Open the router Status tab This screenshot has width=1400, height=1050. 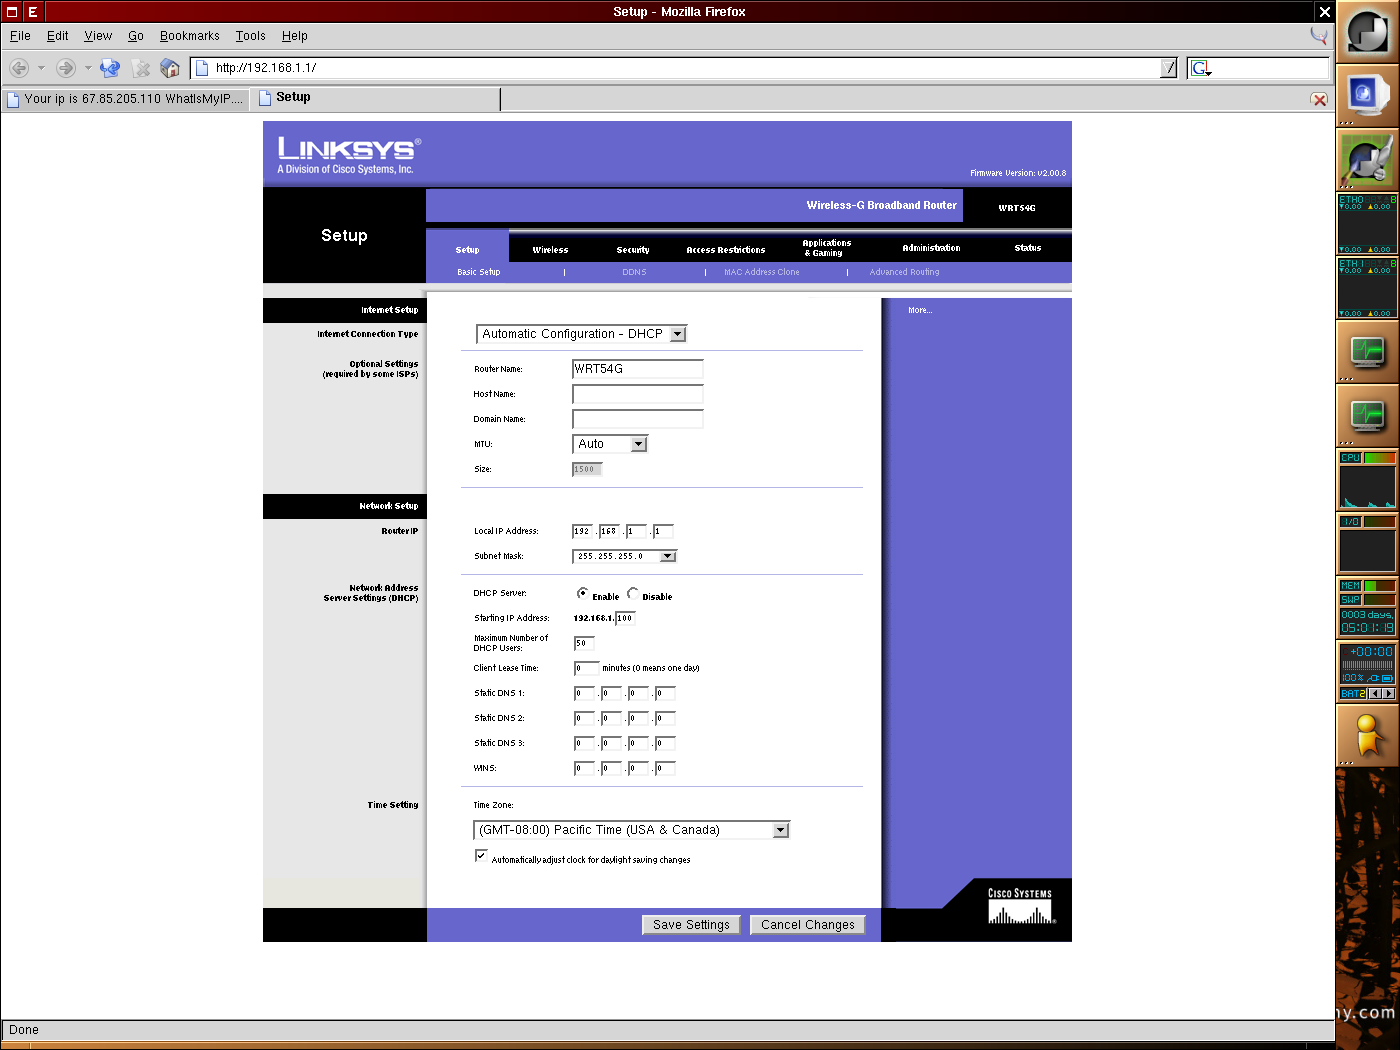pos(1028,248)
